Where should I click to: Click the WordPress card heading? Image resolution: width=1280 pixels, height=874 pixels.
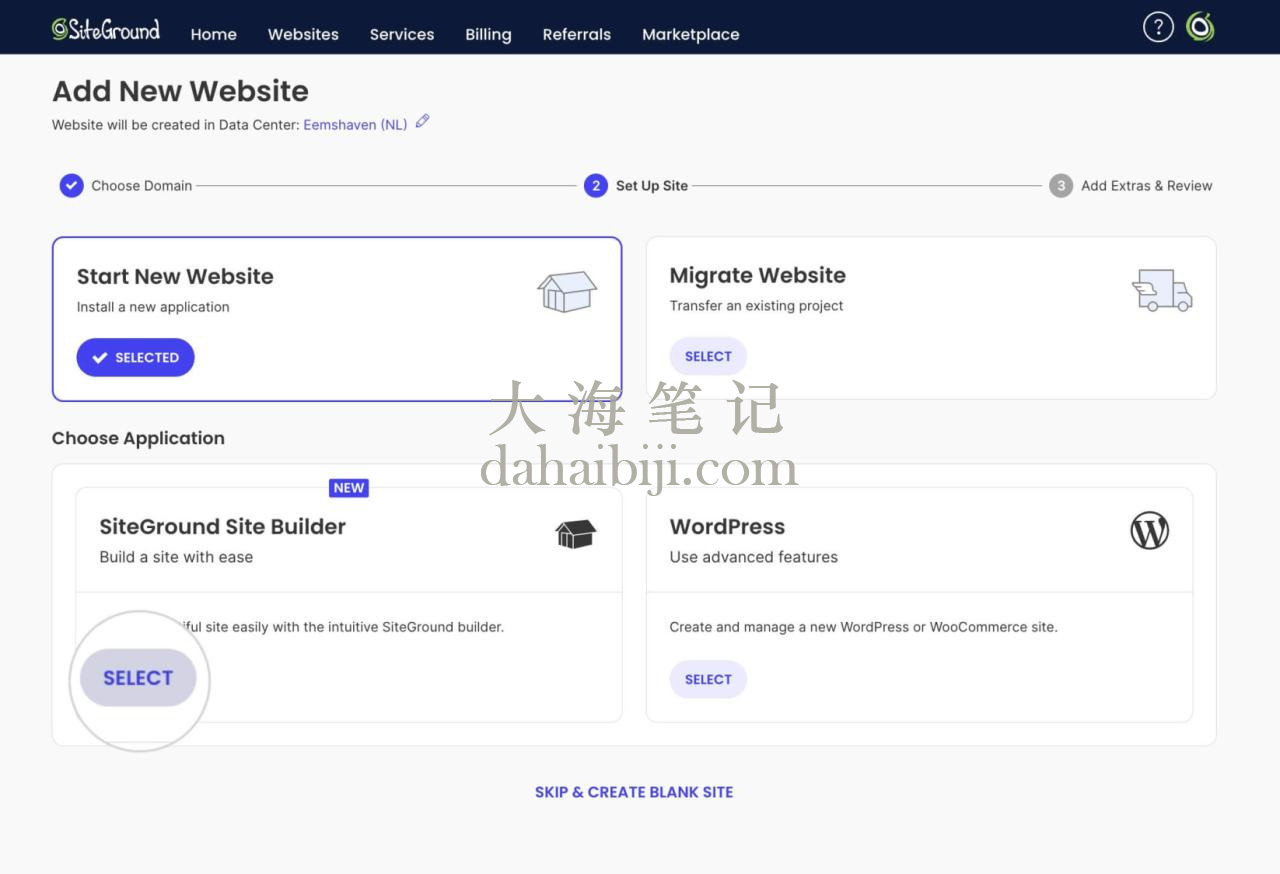pos(727,527)
